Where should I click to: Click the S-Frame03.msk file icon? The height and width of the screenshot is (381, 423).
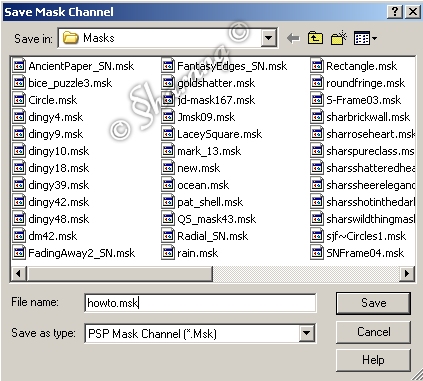coord(317,100)
